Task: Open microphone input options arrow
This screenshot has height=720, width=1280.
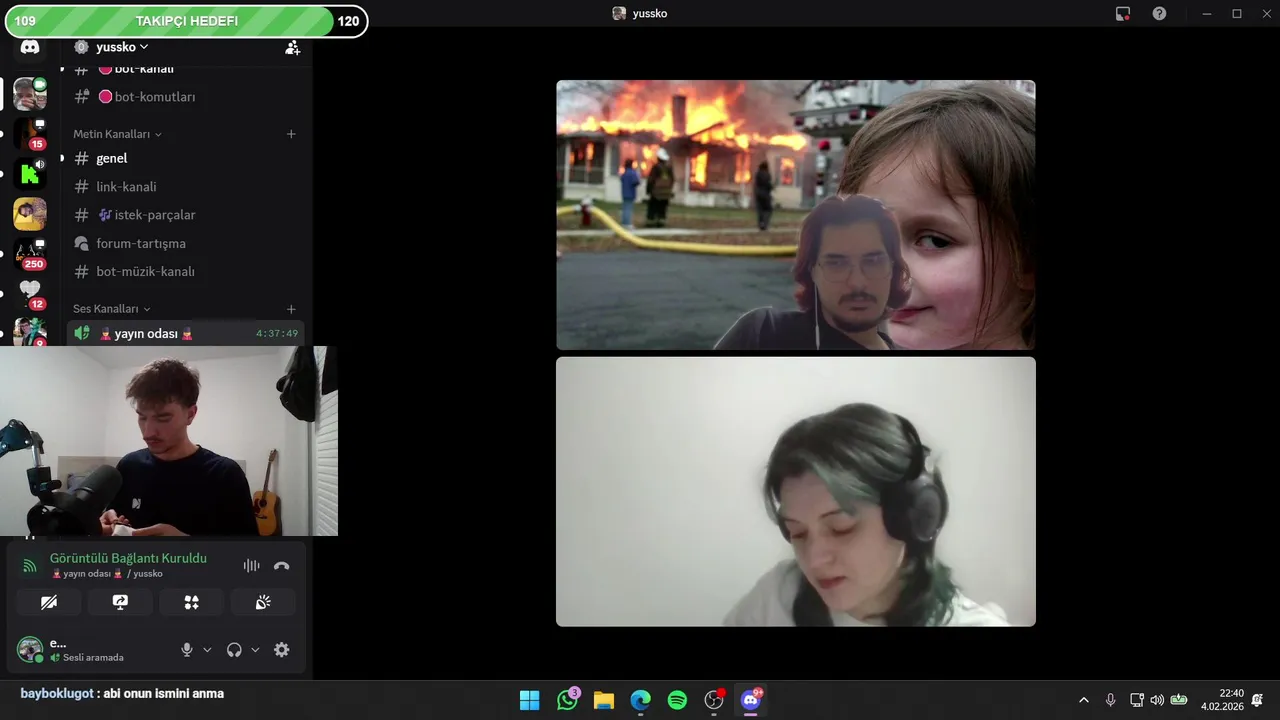Action: pyautogui.click(x=207, y=650)
